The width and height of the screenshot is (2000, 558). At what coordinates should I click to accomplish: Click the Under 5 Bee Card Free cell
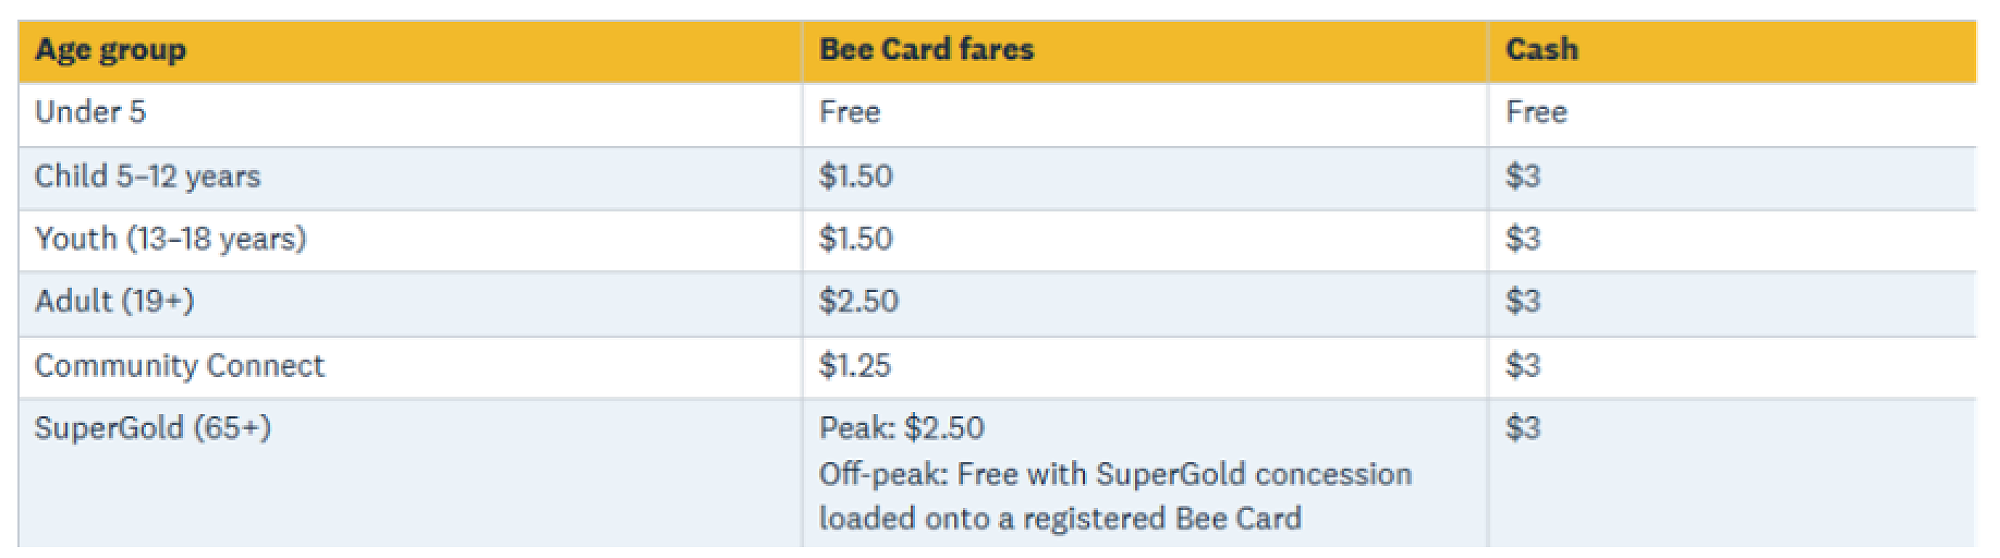tap(849, 112)
